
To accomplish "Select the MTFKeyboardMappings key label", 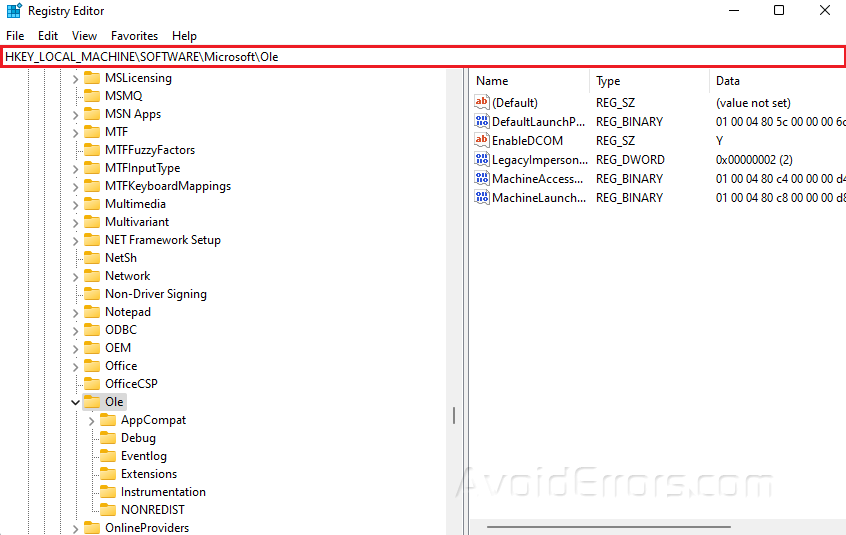I will pos(168,186).
